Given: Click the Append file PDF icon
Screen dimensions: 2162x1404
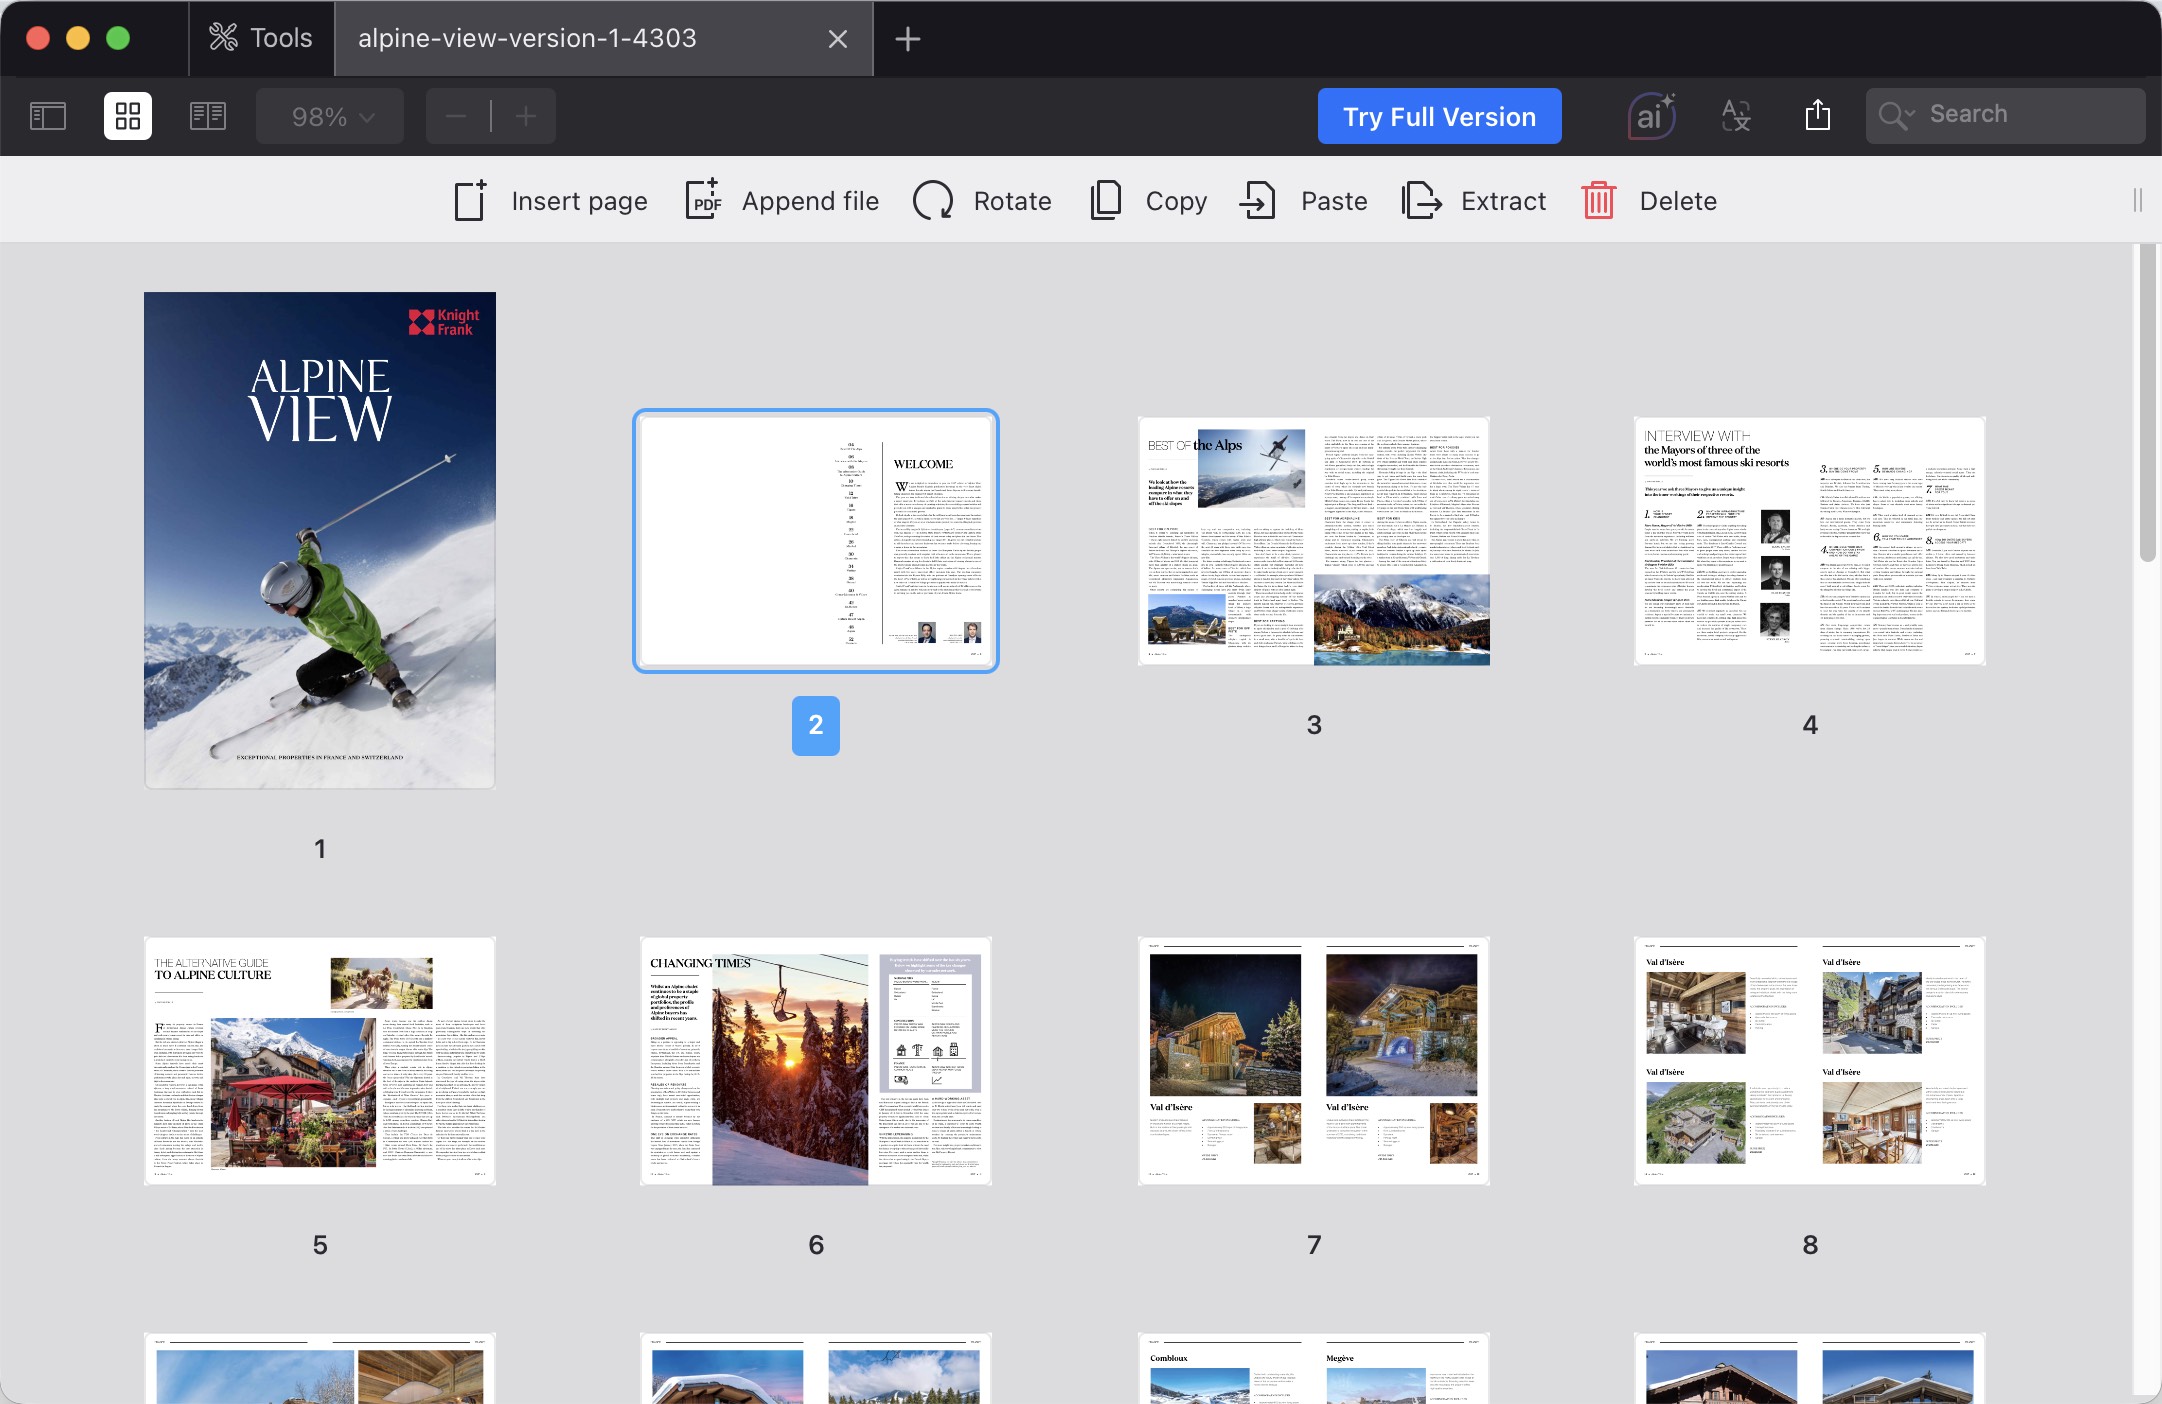Looking at the screenshot, I should [x=703, y=200].
